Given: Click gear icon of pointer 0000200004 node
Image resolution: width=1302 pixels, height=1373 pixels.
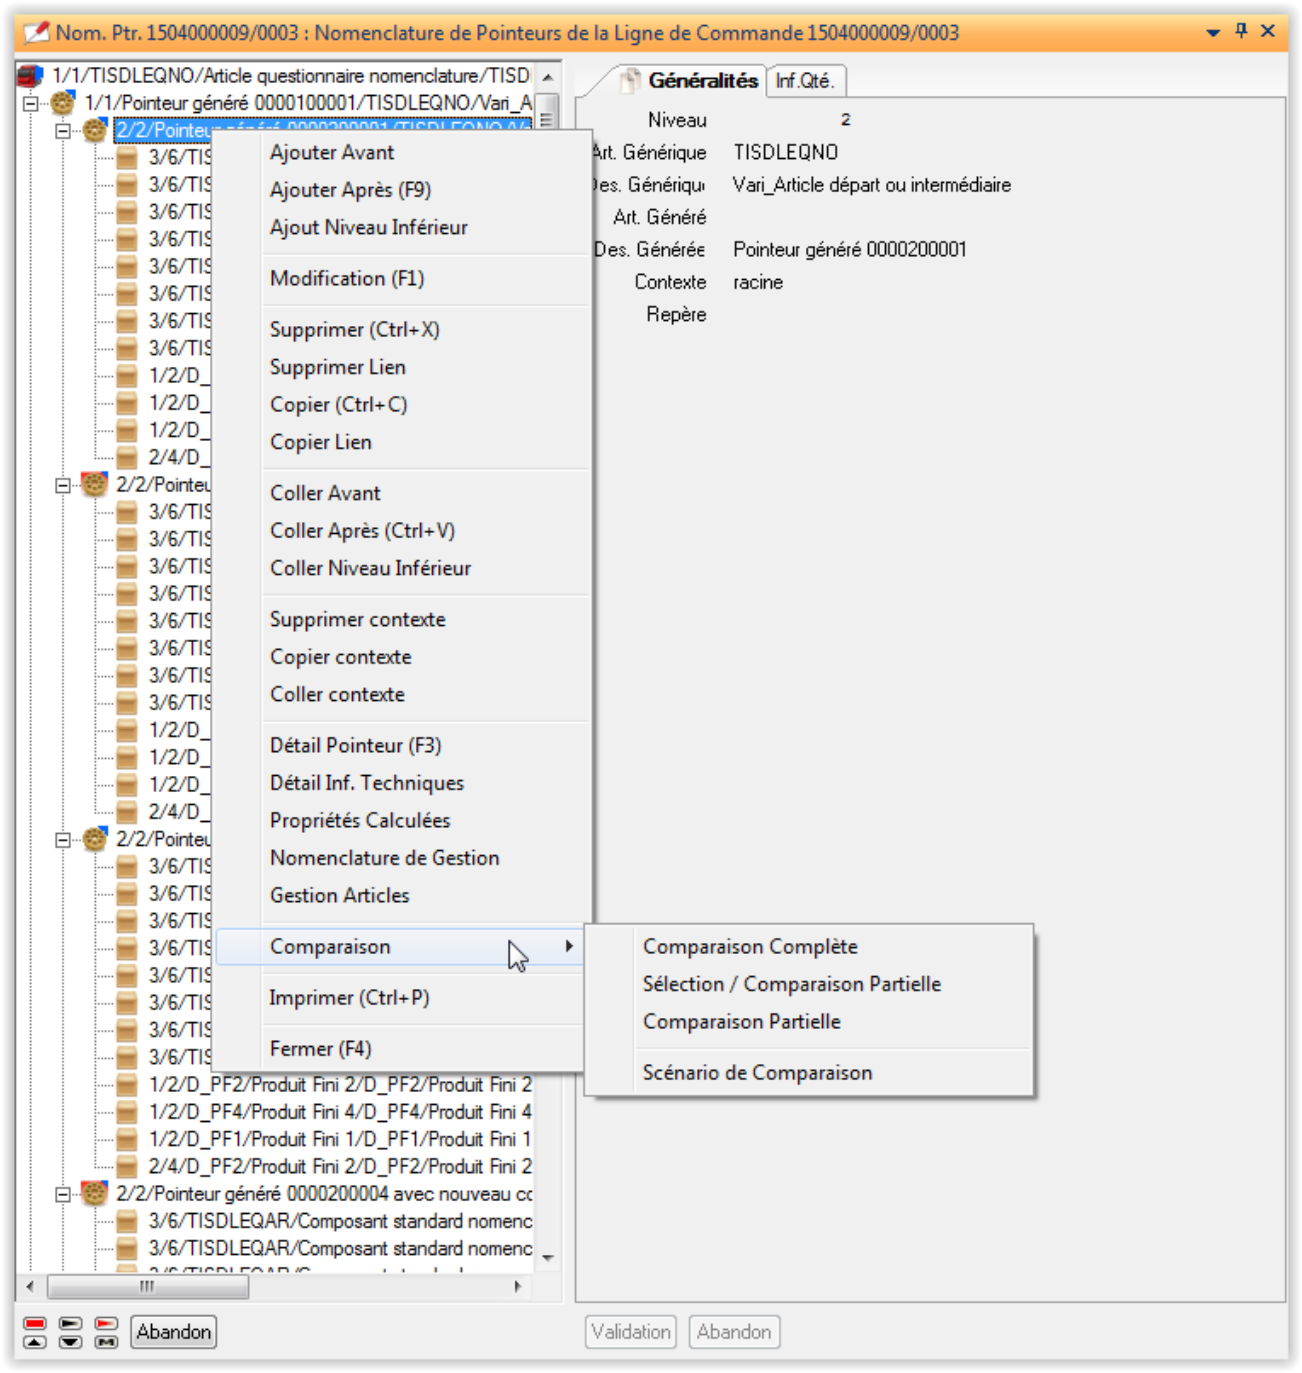Looking at the screenshot, I should (94, 1194).
